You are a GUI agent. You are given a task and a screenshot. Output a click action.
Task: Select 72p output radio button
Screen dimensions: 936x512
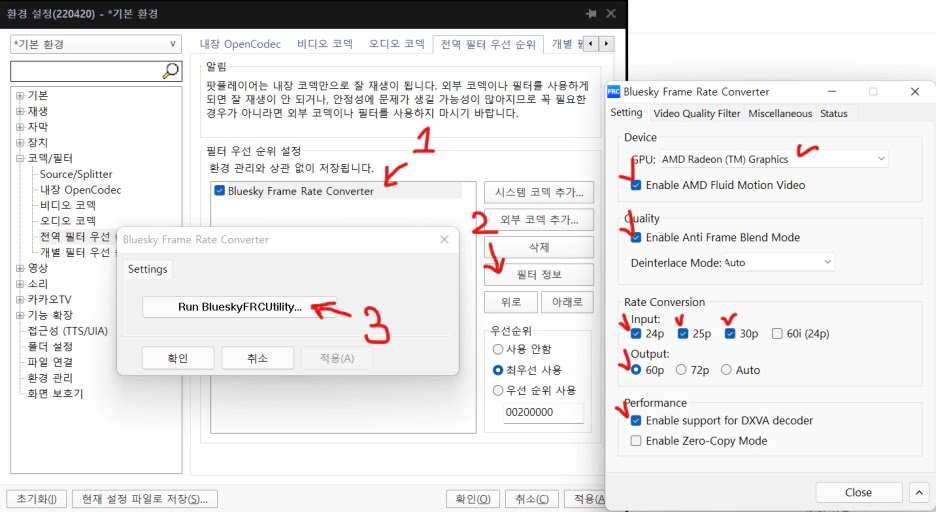point(681,370)
